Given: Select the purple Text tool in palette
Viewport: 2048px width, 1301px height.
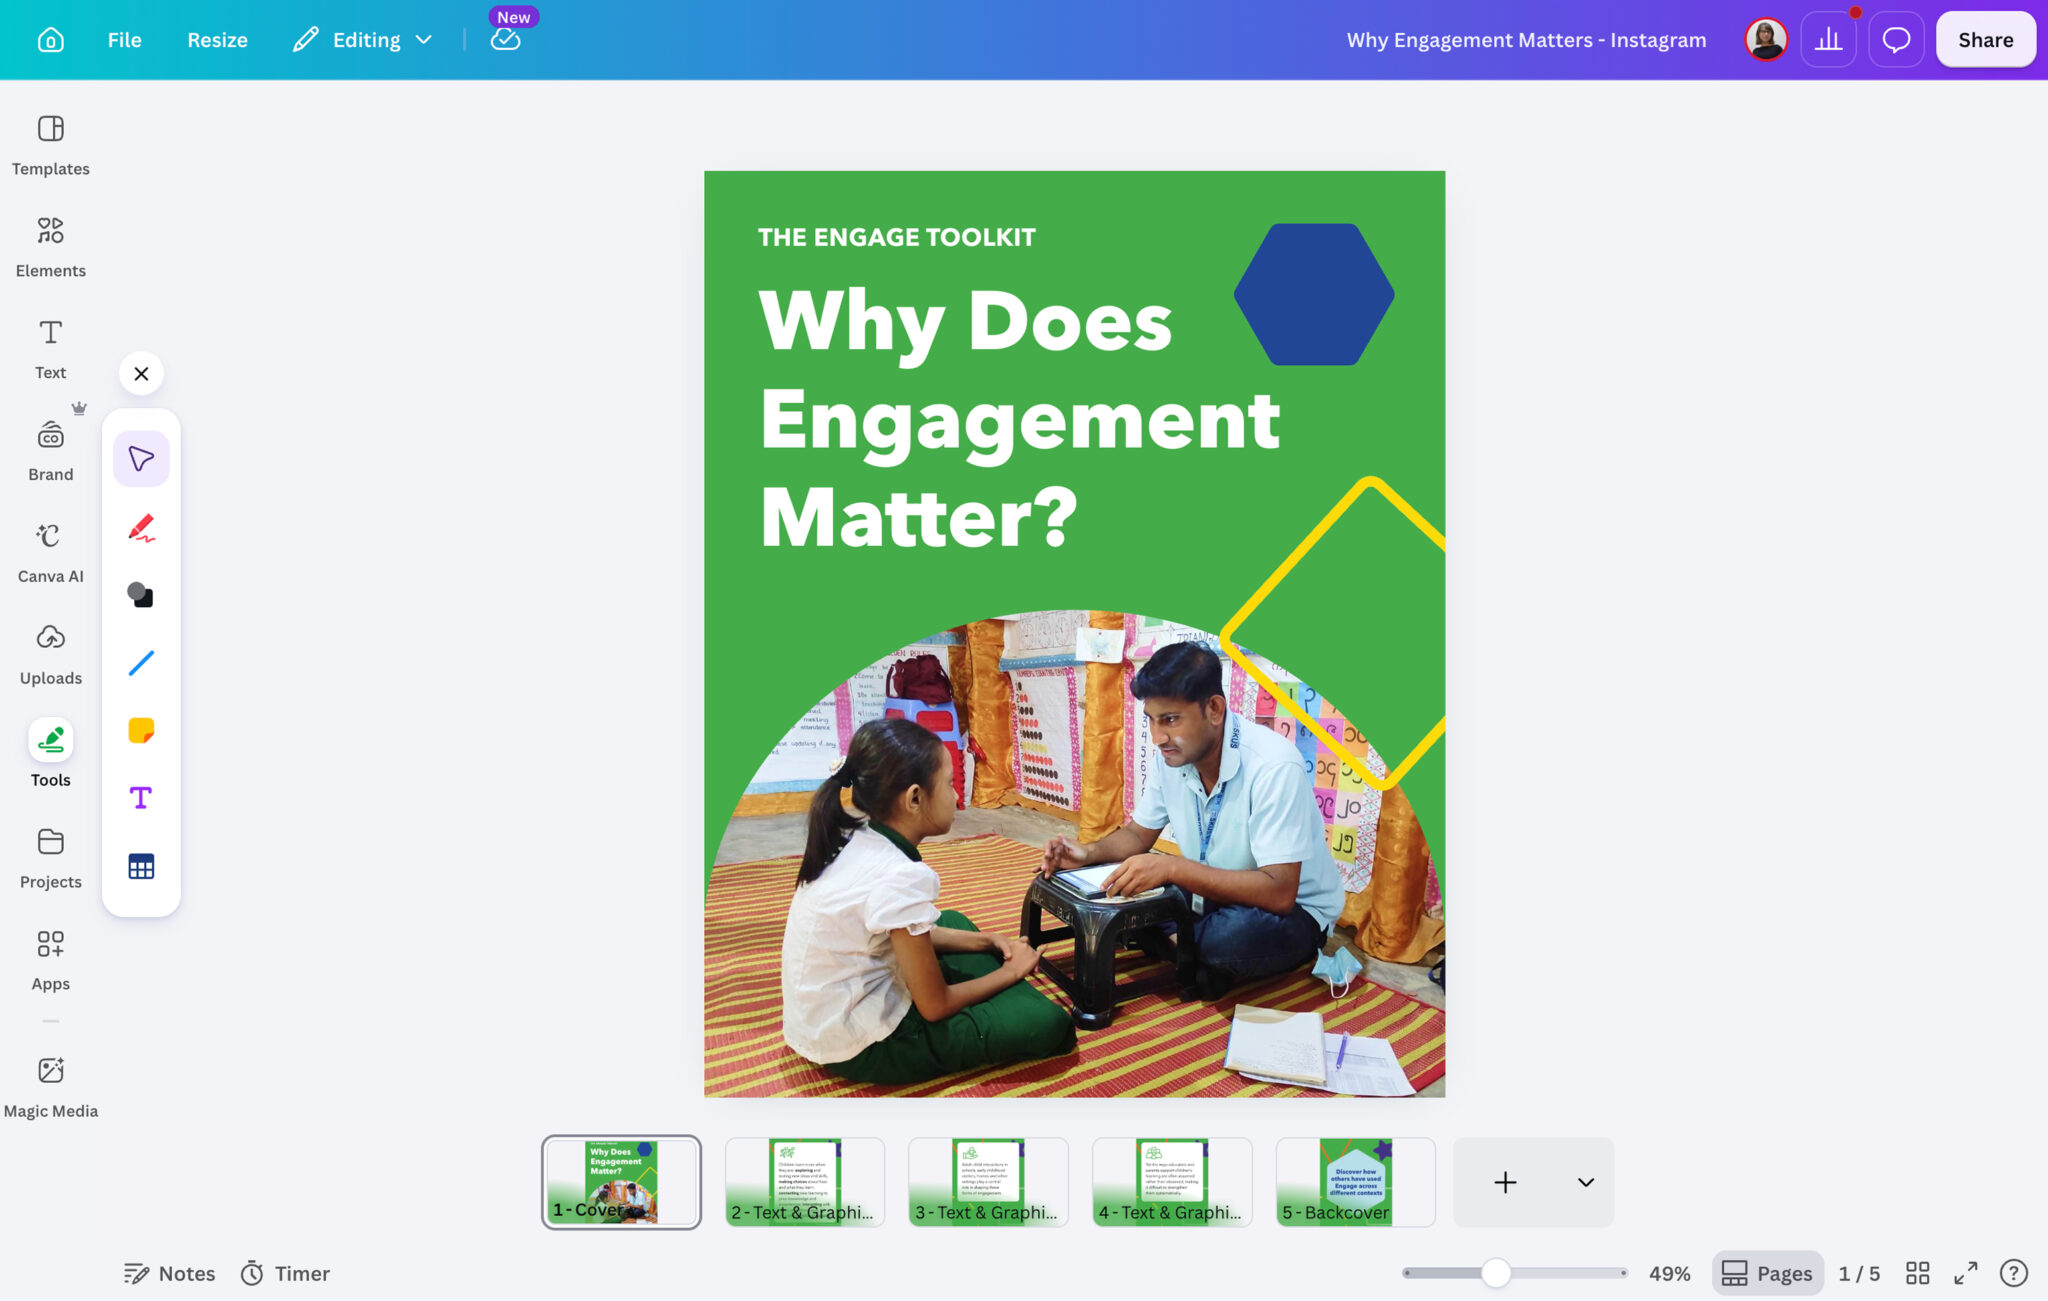Looking at the screenshot, I should click(x=141, y=798).
